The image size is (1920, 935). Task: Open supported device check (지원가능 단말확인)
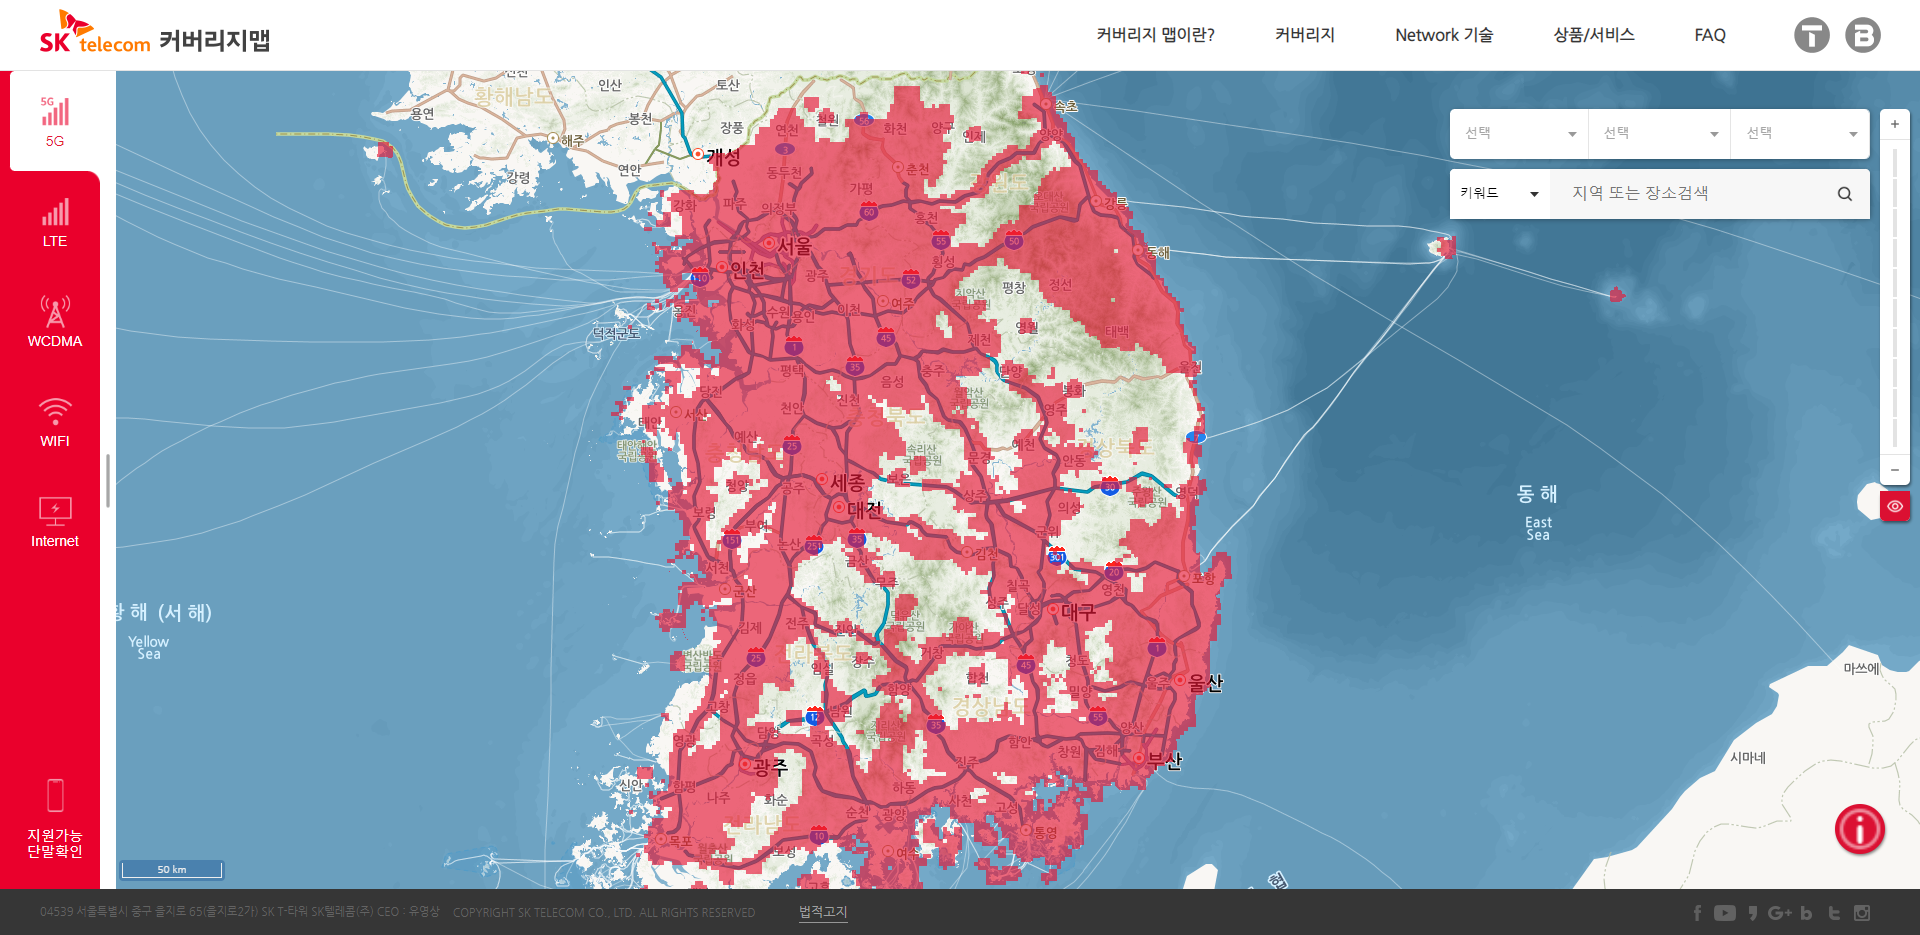point(55,820)
